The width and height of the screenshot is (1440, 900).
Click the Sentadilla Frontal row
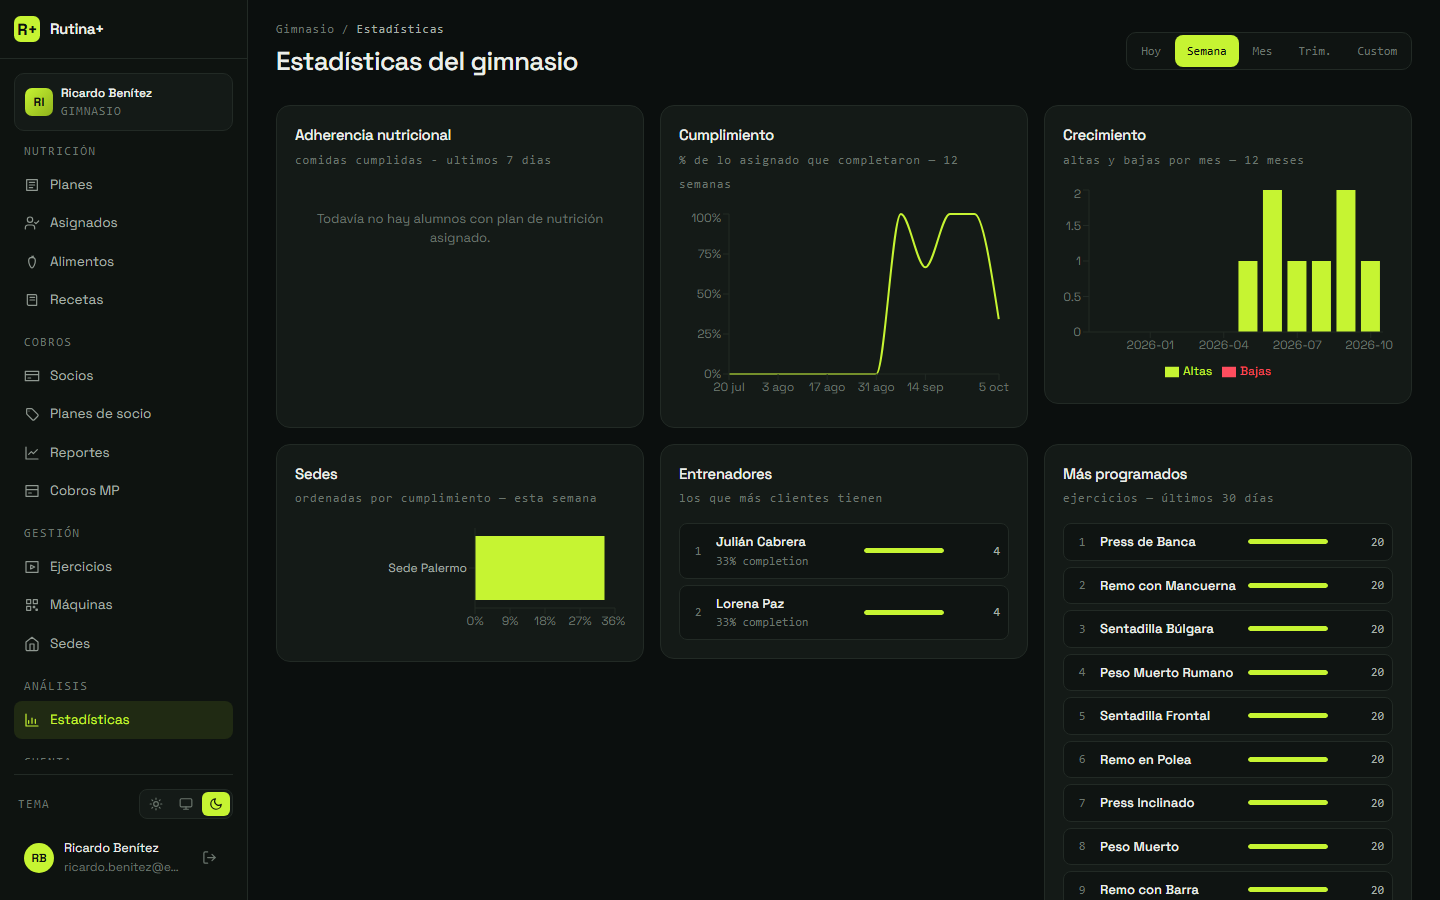(1228, 716)
